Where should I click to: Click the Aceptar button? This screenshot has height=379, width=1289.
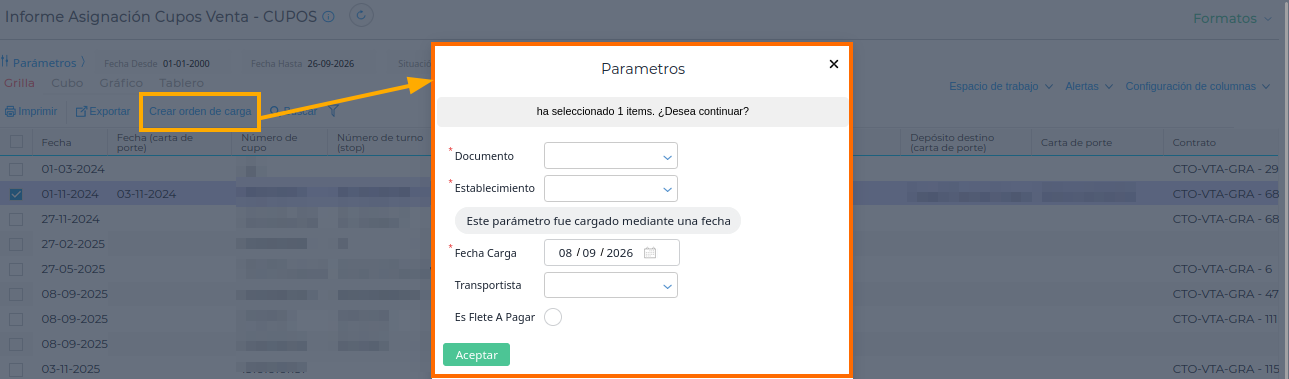476,355
